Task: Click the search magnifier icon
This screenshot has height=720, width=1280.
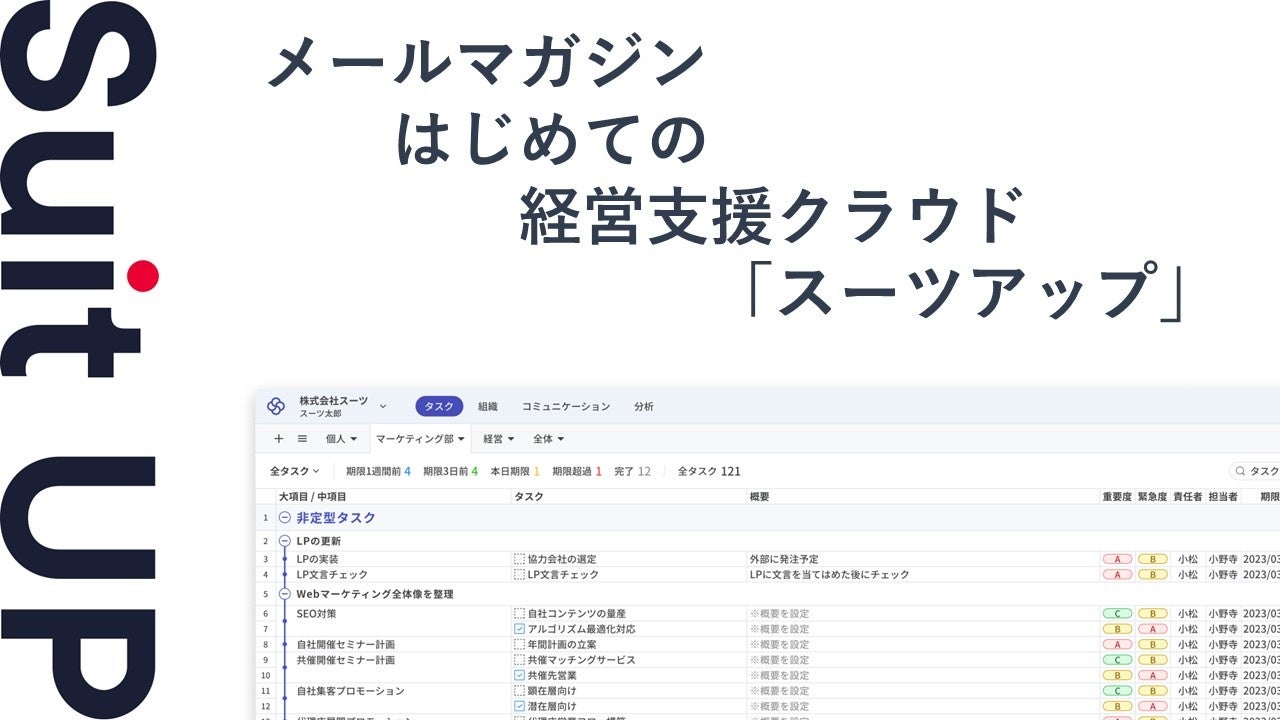Action: [x=1241, y=471]
